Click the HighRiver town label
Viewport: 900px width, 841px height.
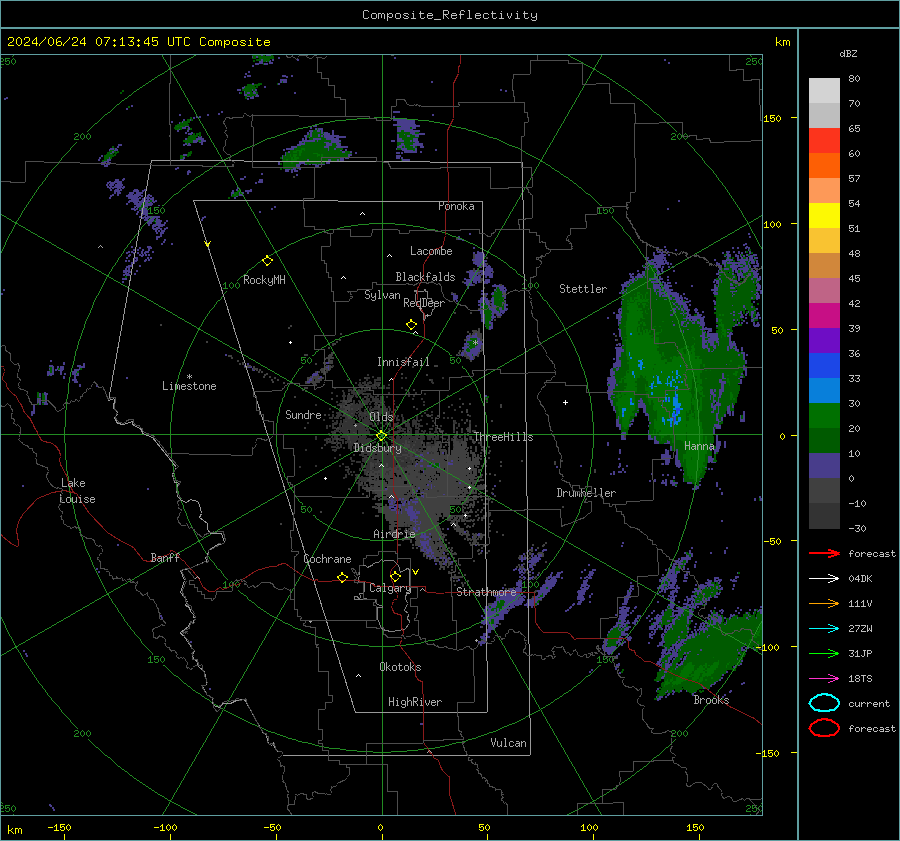pyautogui.click(x=415, y=702)
